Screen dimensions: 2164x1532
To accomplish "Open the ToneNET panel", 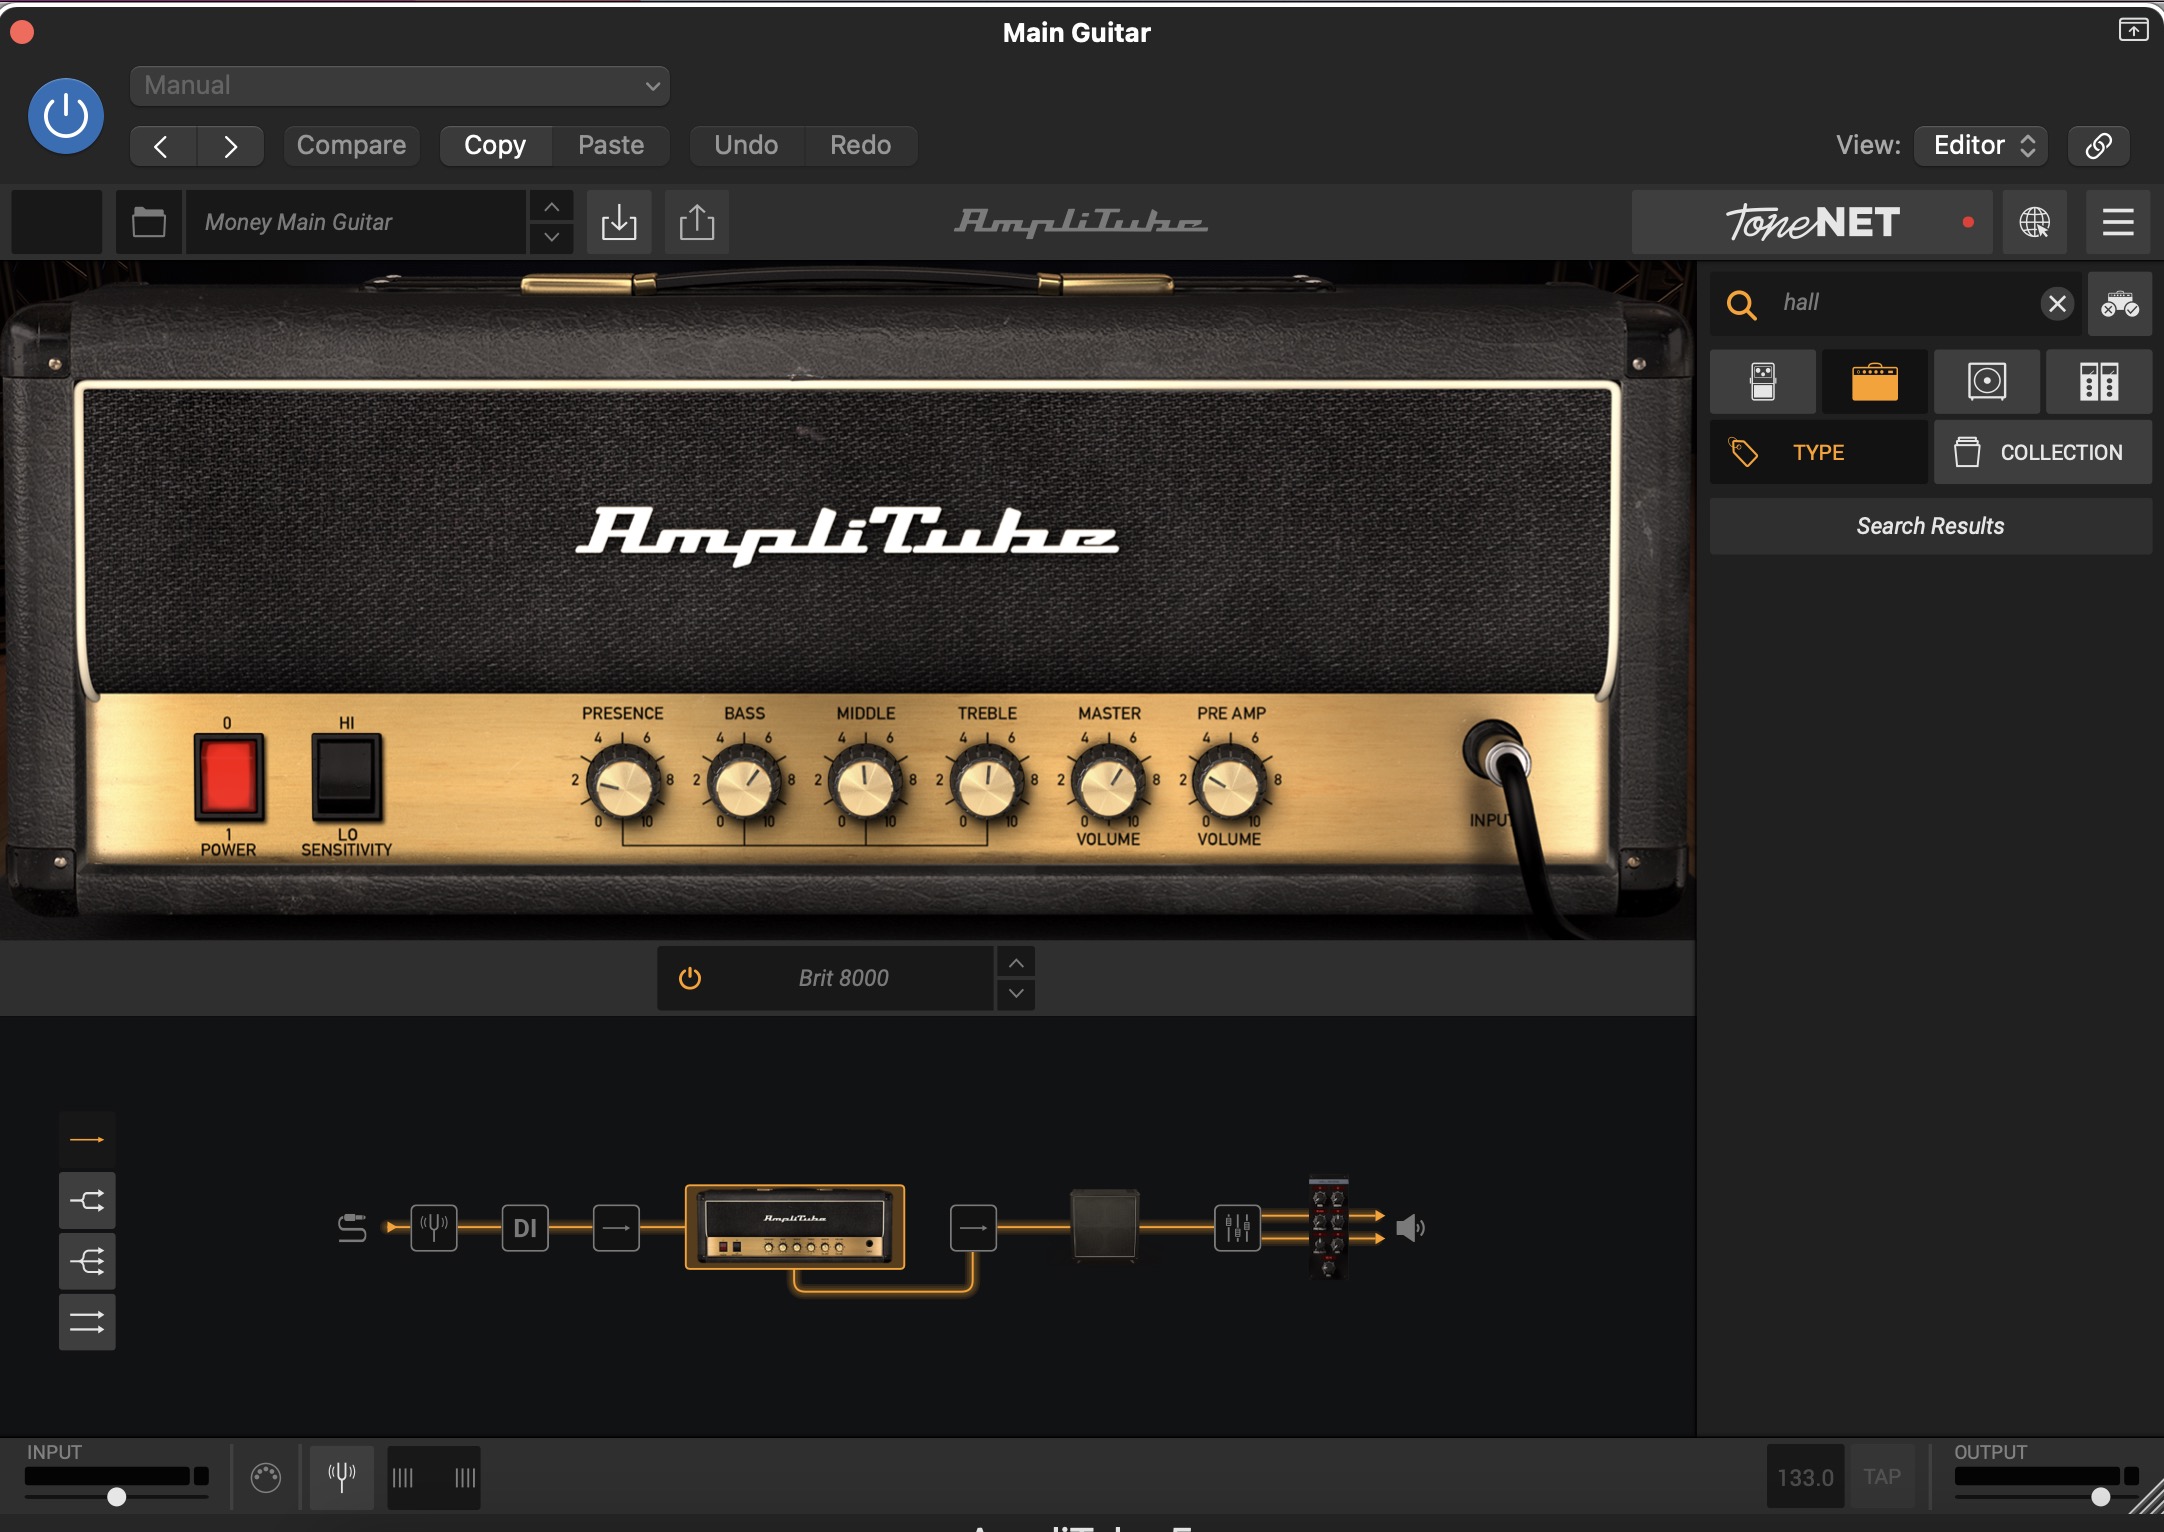I will [x=1812, y=222].
